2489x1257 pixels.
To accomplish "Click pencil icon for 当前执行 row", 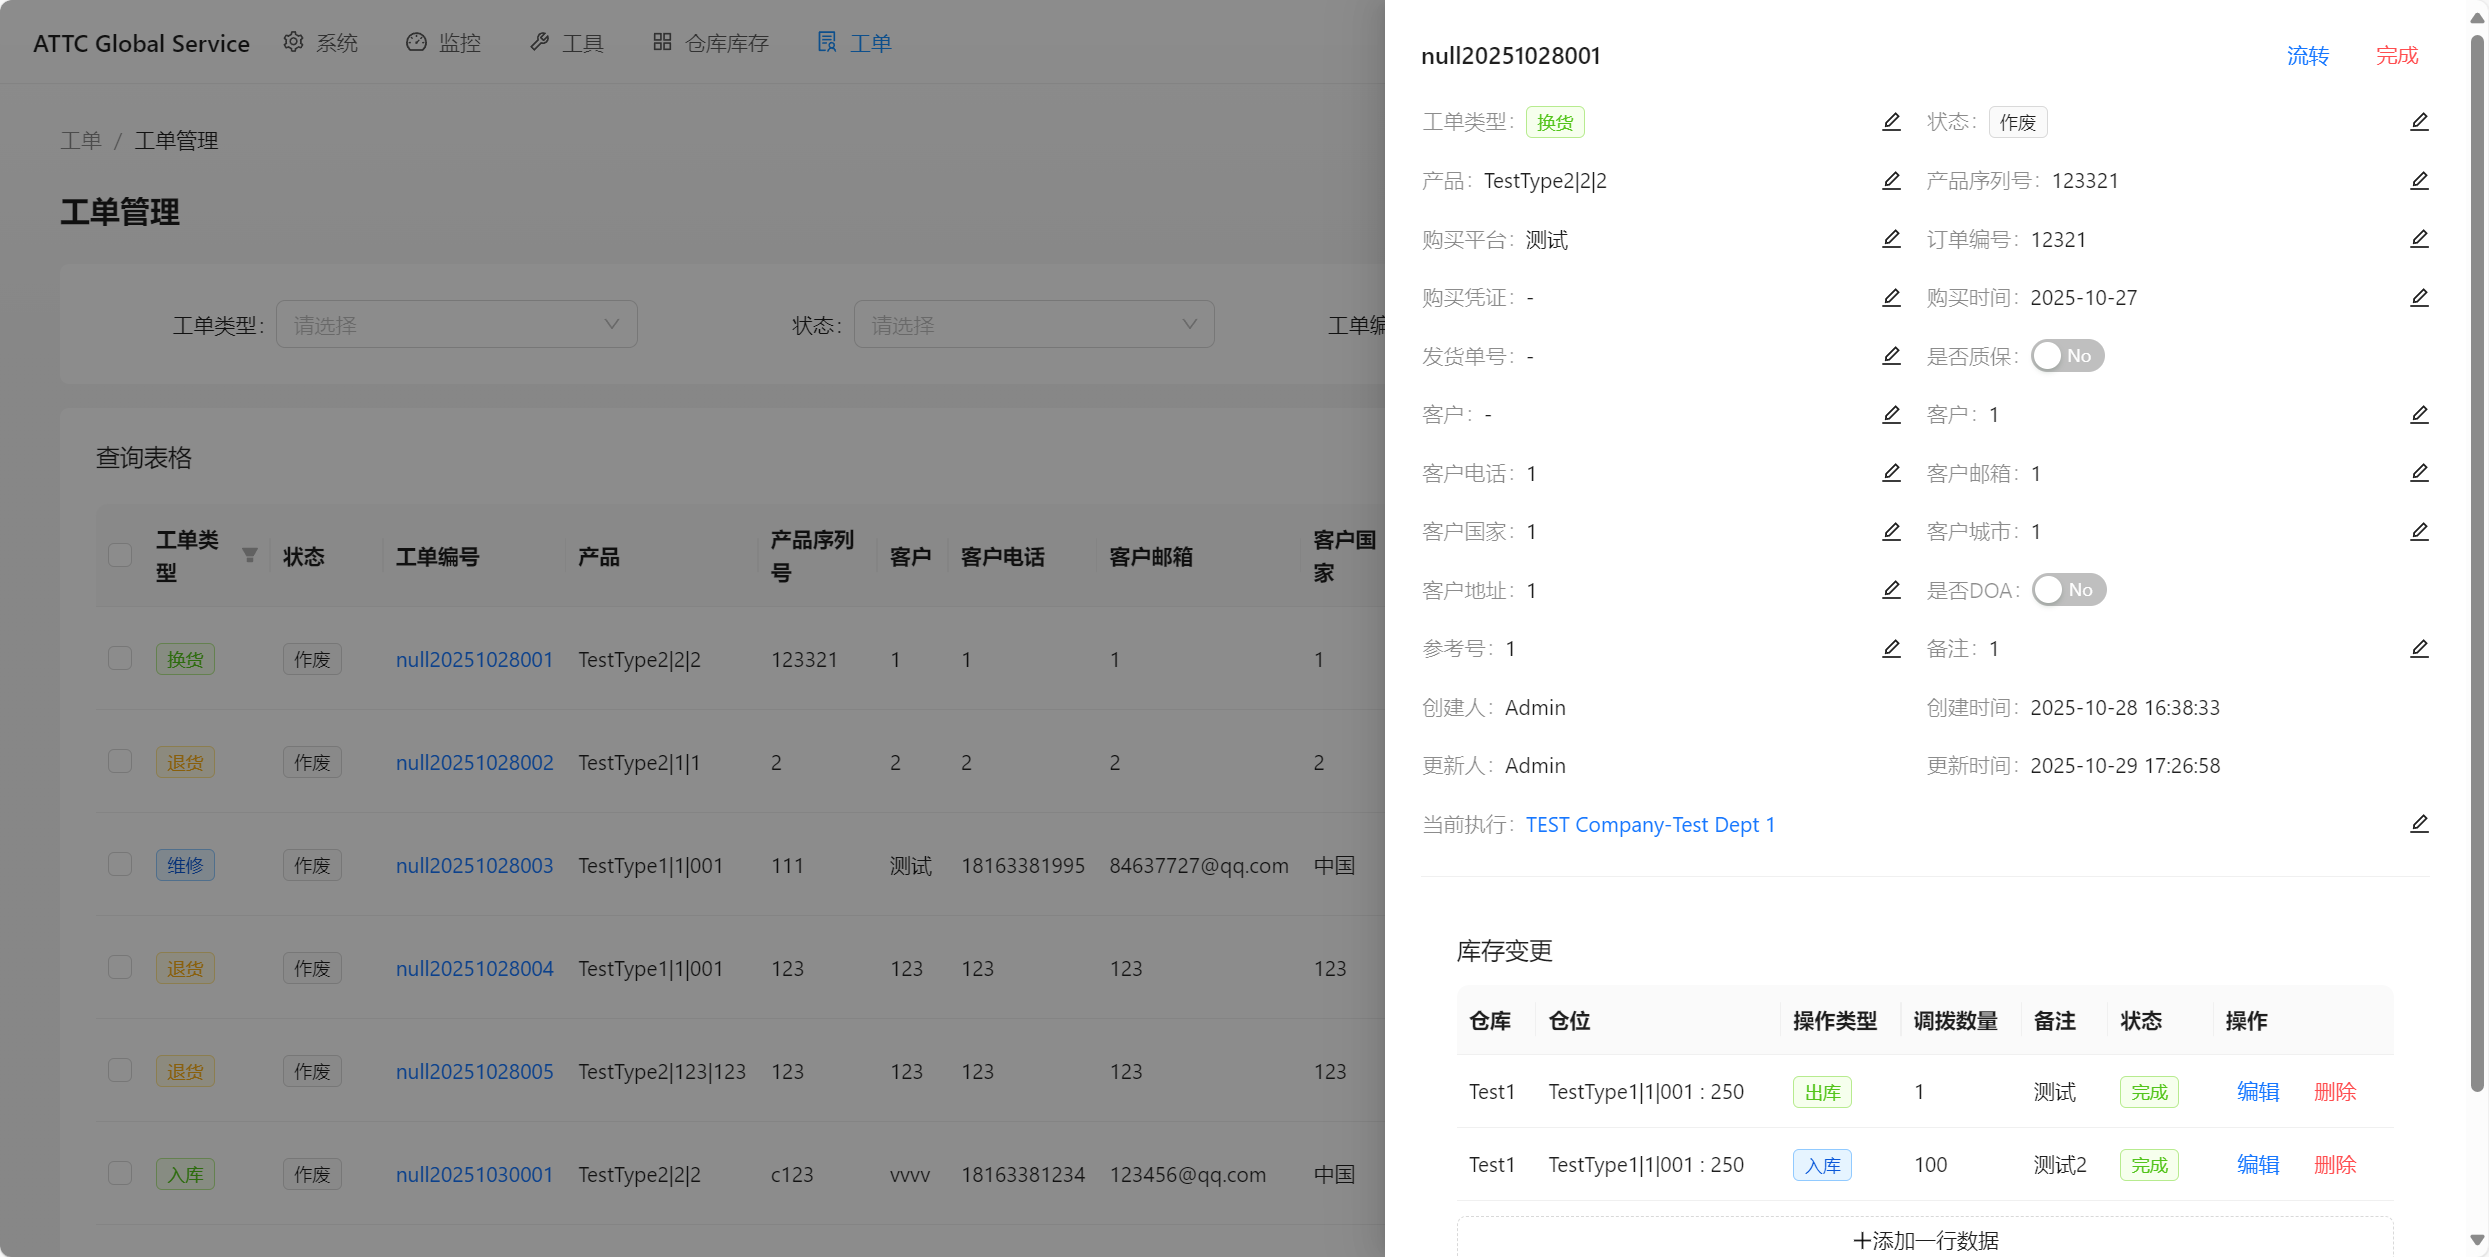I will pos(2418,824).
